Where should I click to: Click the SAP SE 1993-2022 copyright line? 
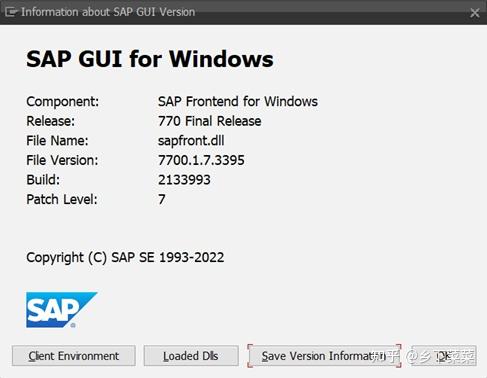[125, 258]
